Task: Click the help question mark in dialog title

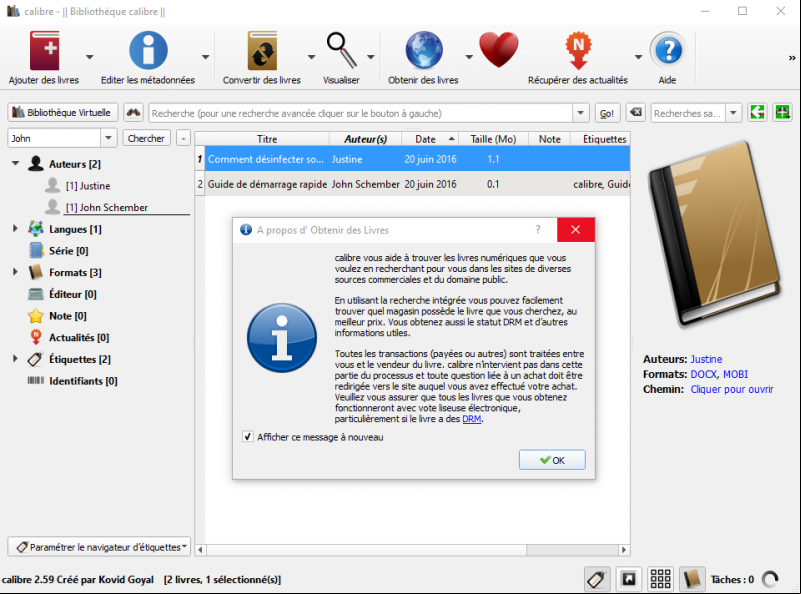Action: click(x=538, y=230)
